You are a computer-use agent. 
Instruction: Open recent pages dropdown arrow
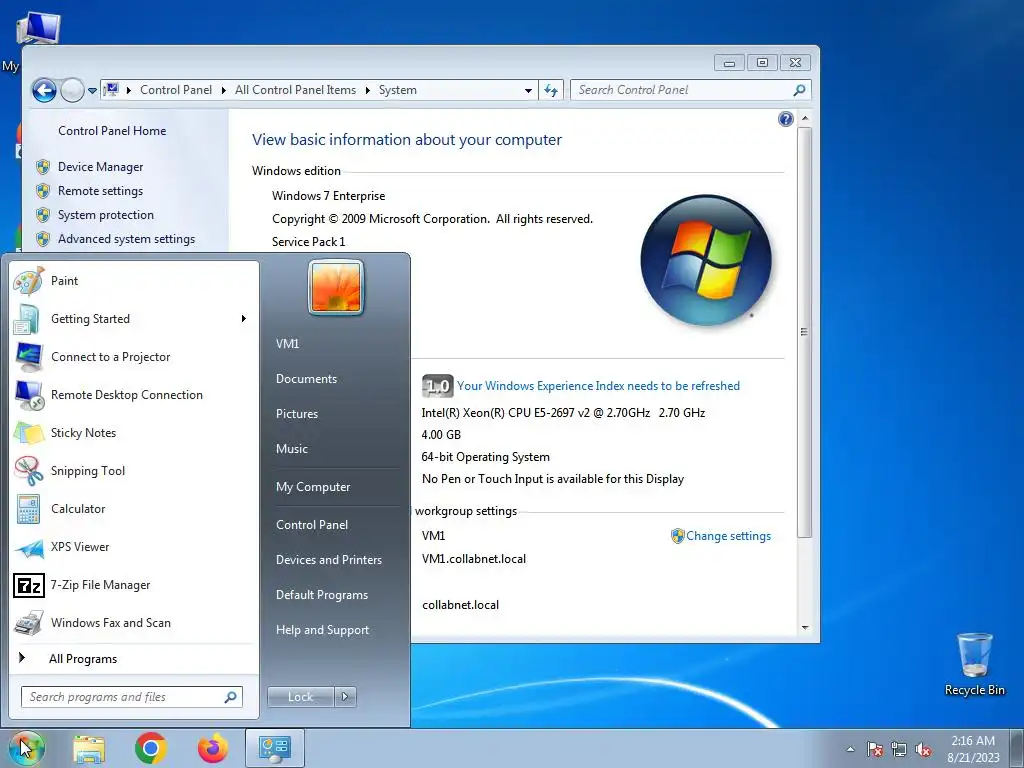pyautogui.click(x=92, y=91)
